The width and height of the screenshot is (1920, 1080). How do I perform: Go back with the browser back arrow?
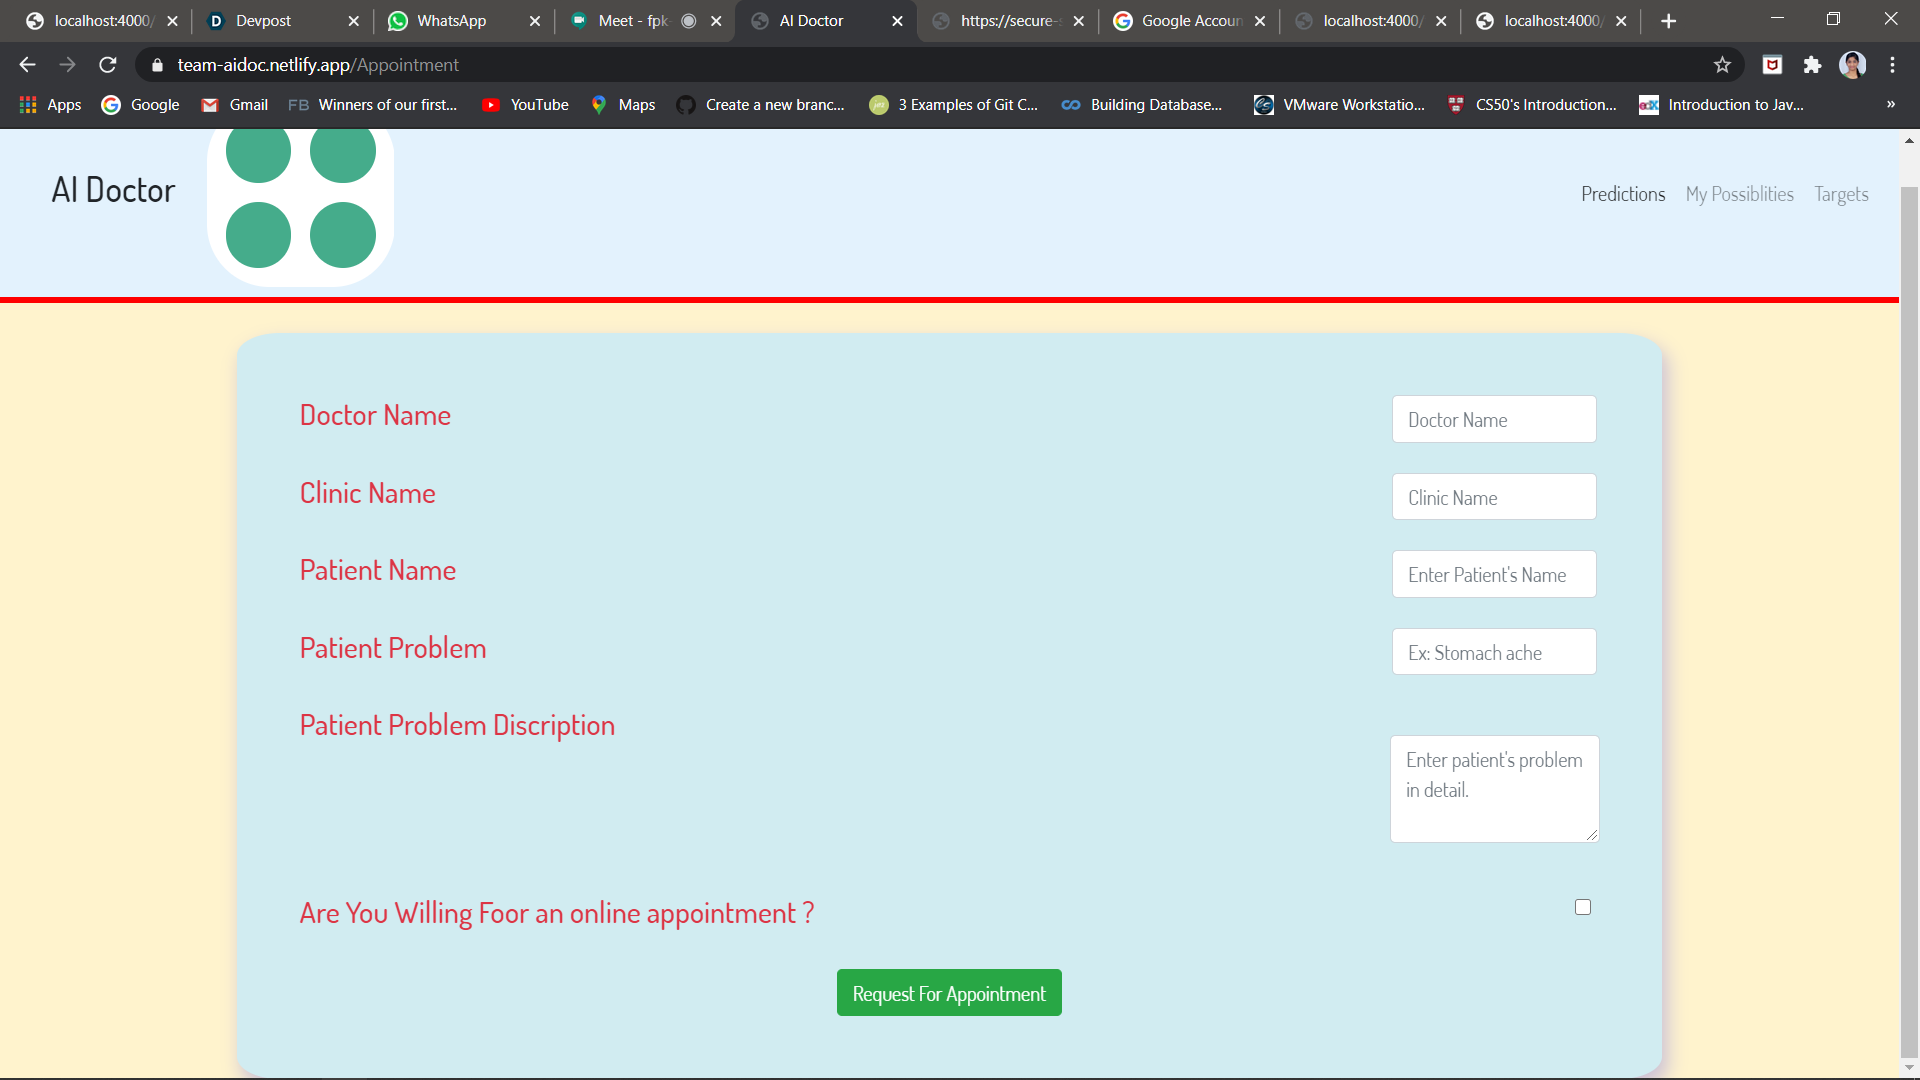pyautogui.click(x=27, y=65)
